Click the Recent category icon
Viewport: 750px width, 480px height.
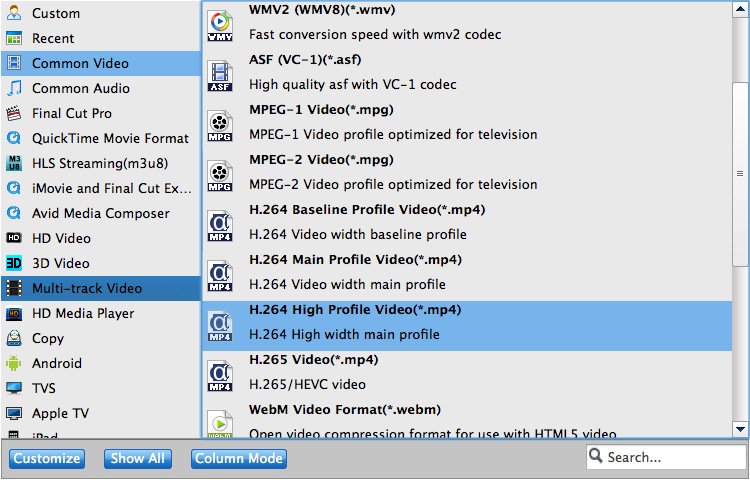(14, 38)
